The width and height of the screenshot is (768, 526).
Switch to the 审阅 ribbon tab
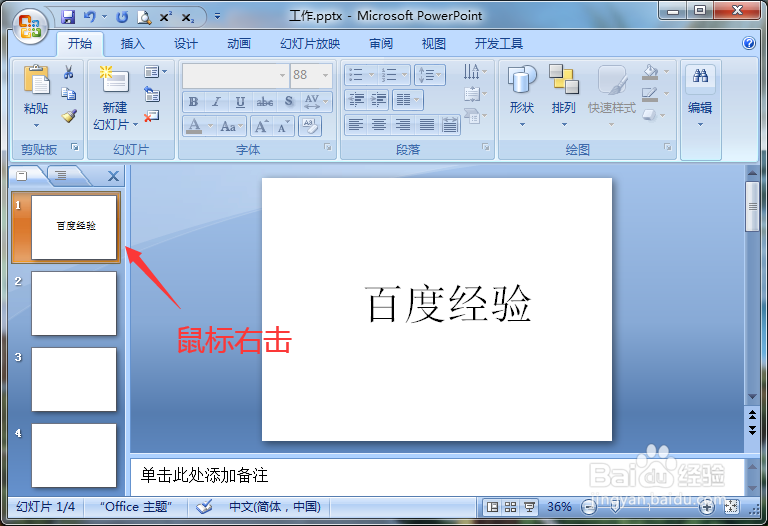coord(381,44)
